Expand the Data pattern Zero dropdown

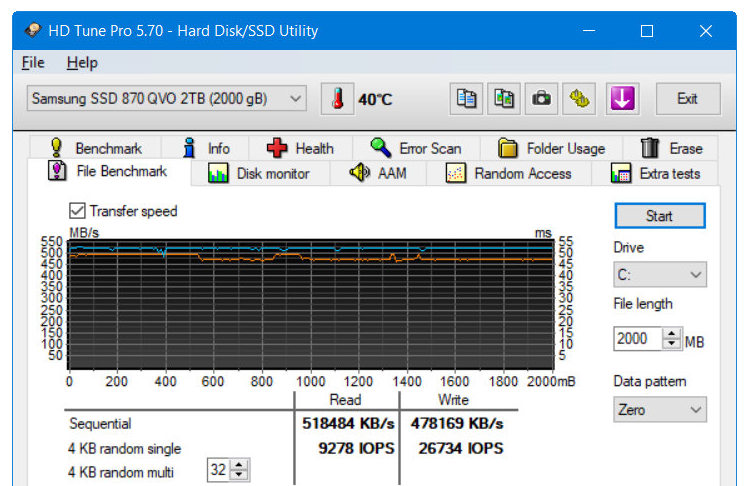[x=659, y=410]
